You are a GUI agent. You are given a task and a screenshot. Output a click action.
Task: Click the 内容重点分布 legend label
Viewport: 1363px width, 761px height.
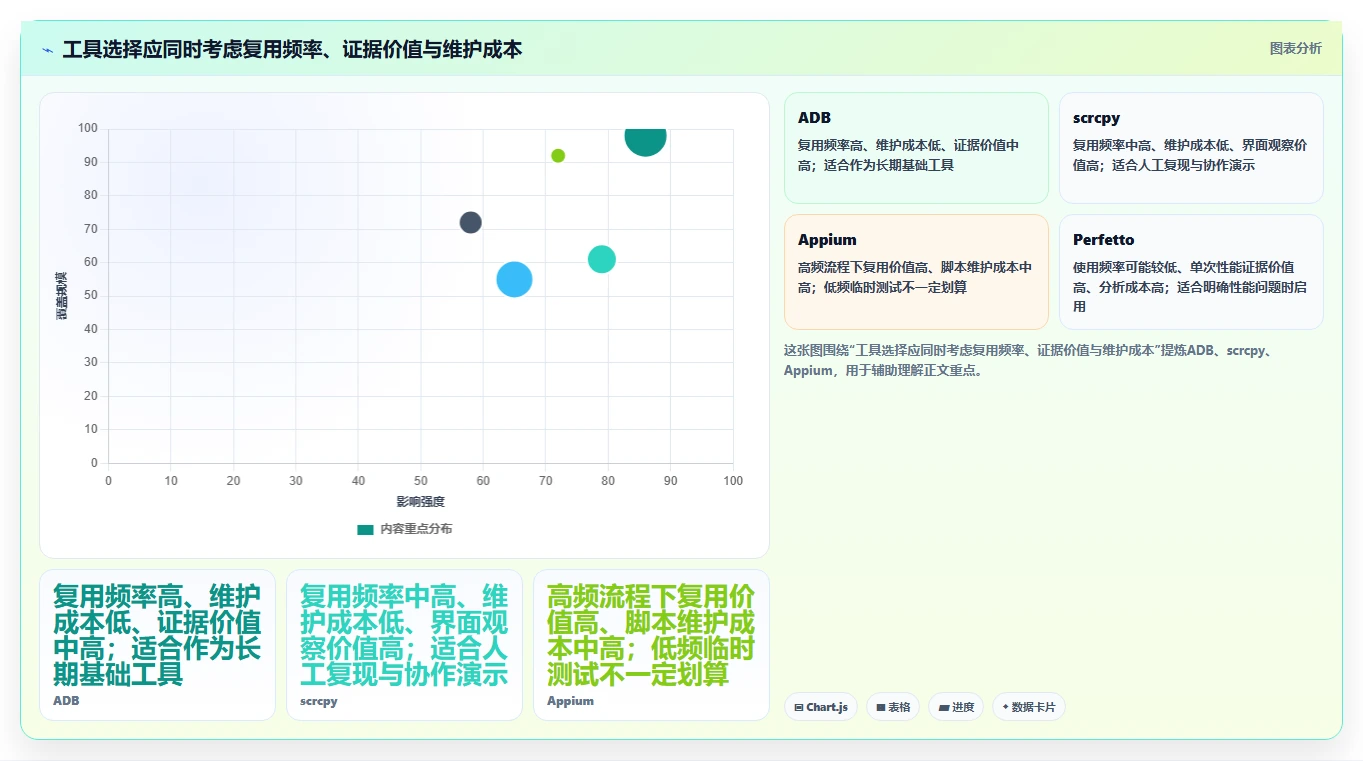click(416, 529)
